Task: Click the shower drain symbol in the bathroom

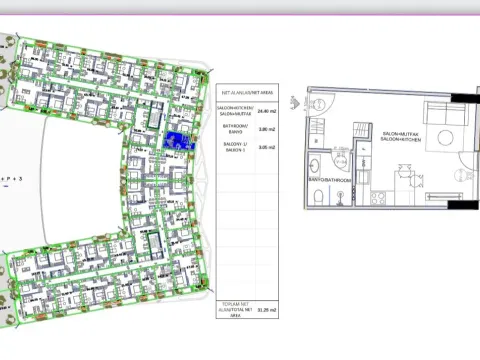Action: [340, 197]
